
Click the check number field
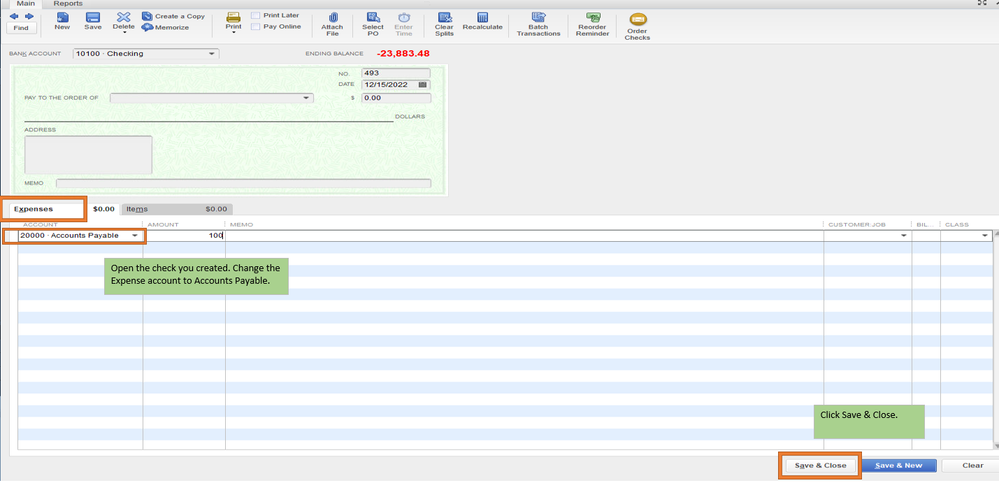pos(396,73)
